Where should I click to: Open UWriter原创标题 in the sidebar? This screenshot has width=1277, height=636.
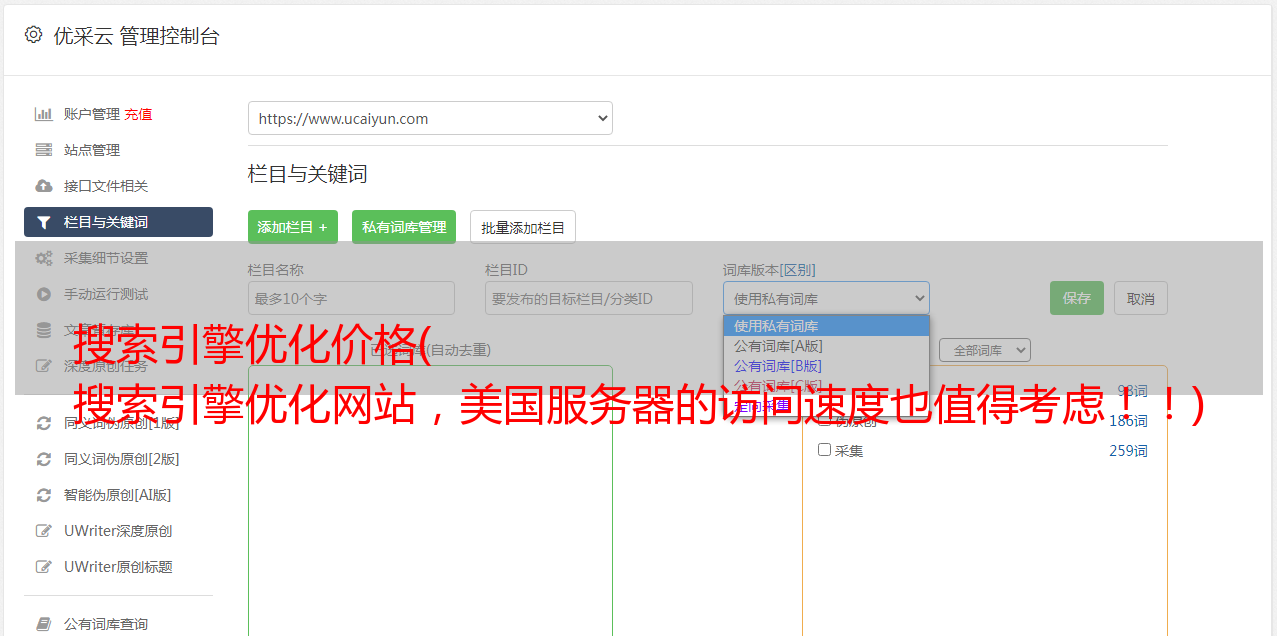pos(118,567)
